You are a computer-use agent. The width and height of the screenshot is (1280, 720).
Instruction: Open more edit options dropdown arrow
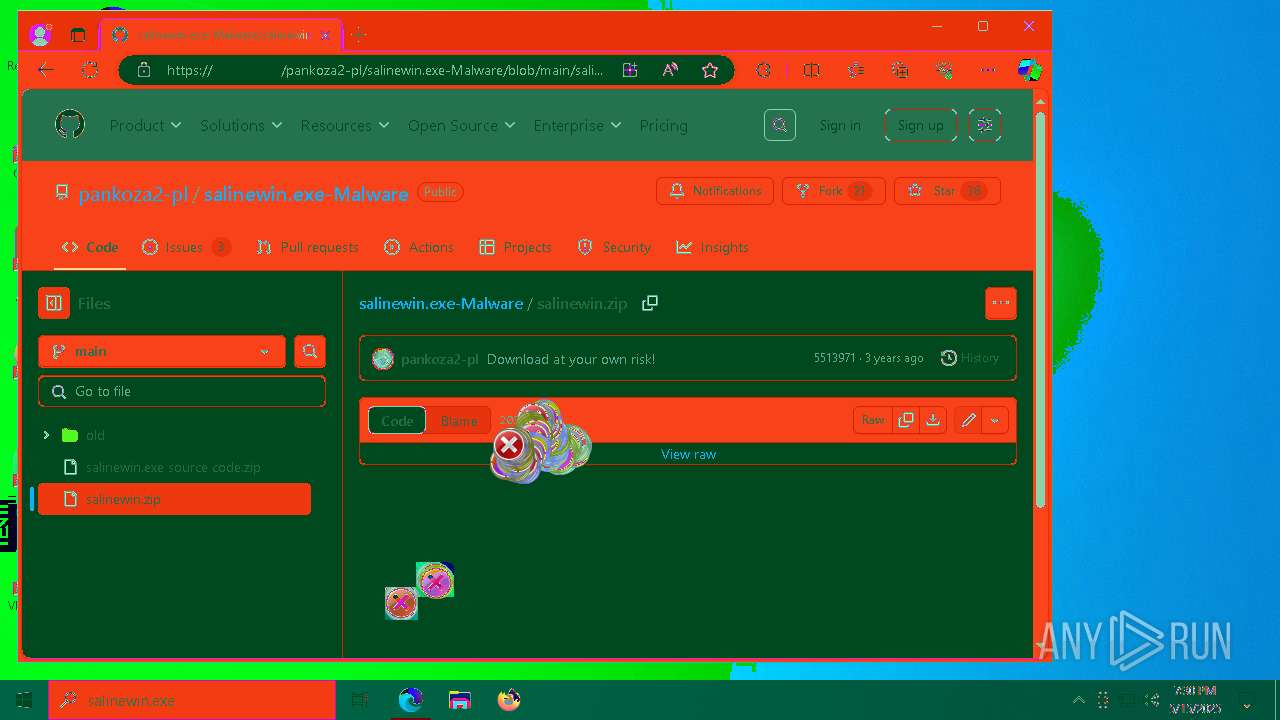point(995,421)
